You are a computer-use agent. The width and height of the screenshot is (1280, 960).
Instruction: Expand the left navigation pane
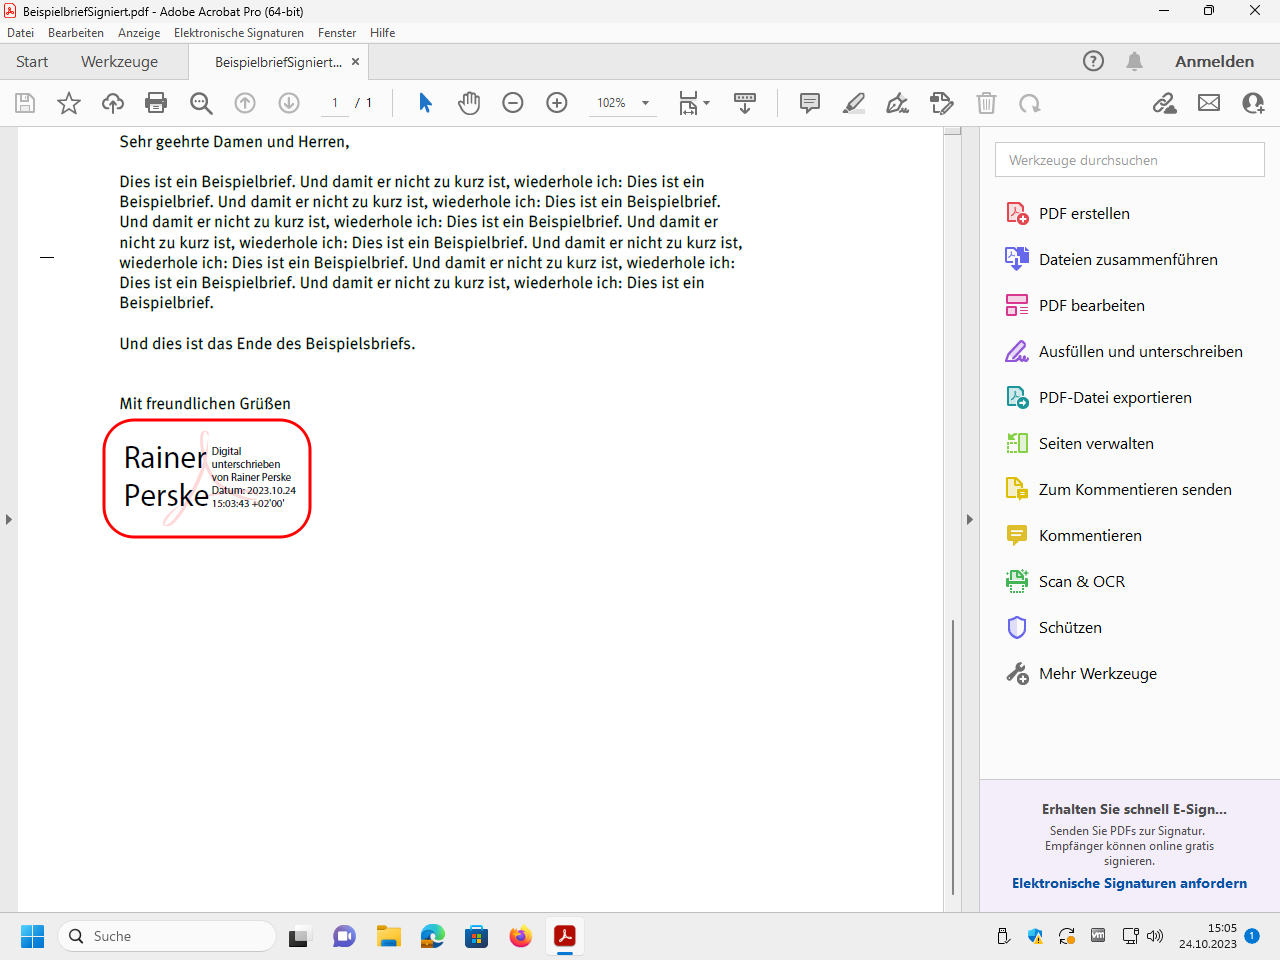tap(9, 519)
